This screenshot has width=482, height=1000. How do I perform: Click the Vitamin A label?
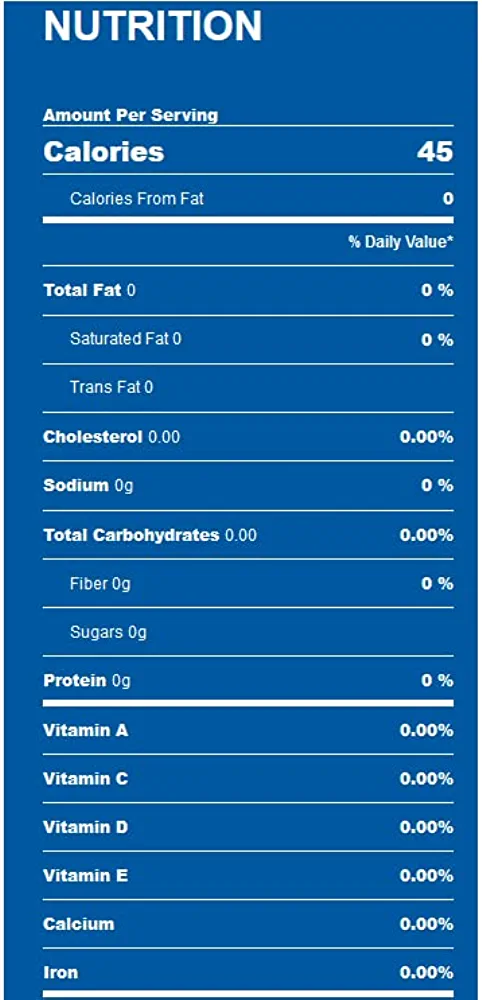[85, 730]
